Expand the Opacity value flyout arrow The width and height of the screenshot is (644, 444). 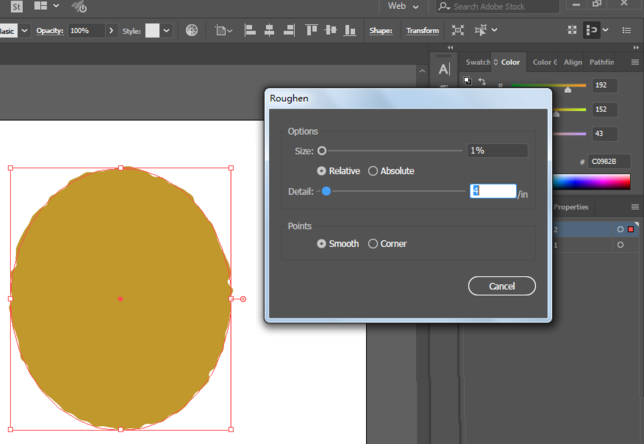click(112, 31)
